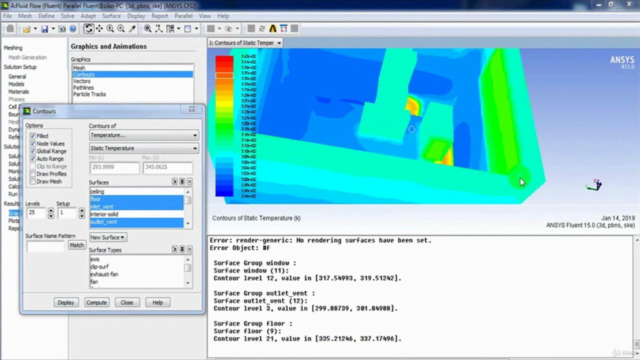Toggle the Filled checkbox
The width and height of the screenshot is (640, 360).
[33, 136]
